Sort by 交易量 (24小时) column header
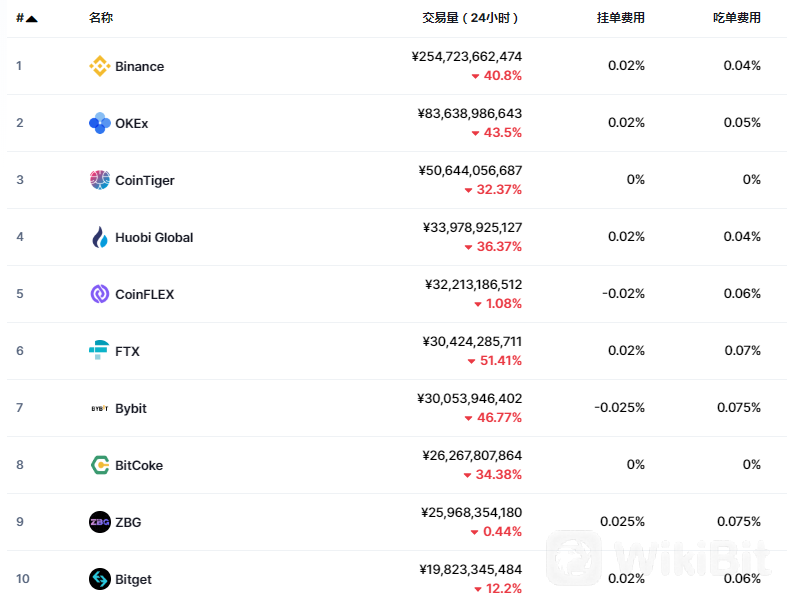 (470, 18)
